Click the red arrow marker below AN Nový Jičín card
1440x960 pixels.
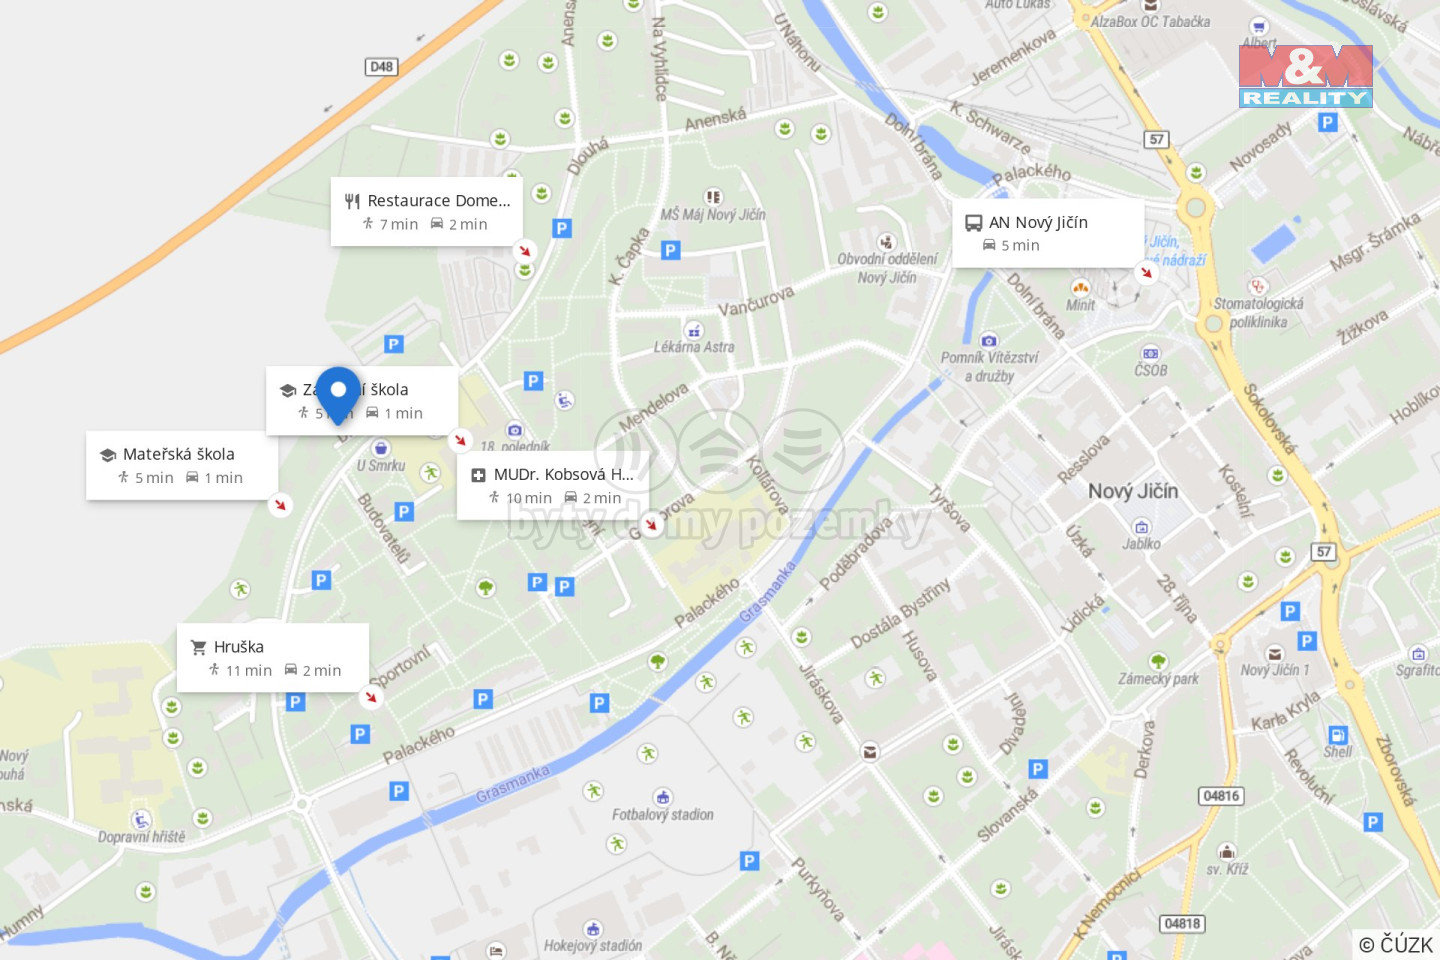1146,272
